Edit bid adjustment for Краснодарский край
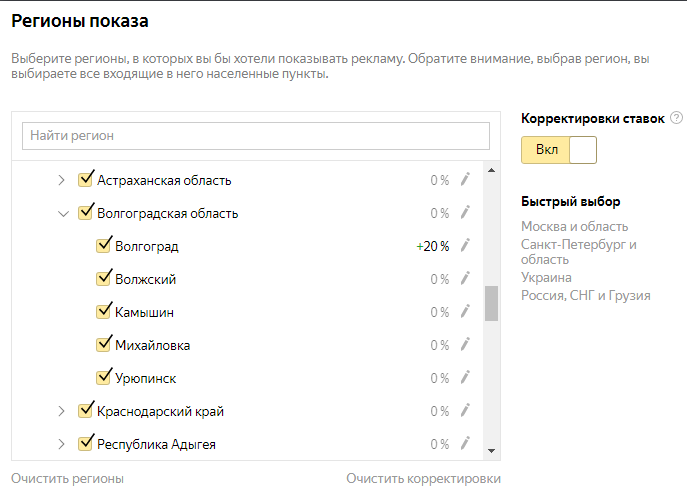Viewport: 687px width, 489px height. click(465, 411)
